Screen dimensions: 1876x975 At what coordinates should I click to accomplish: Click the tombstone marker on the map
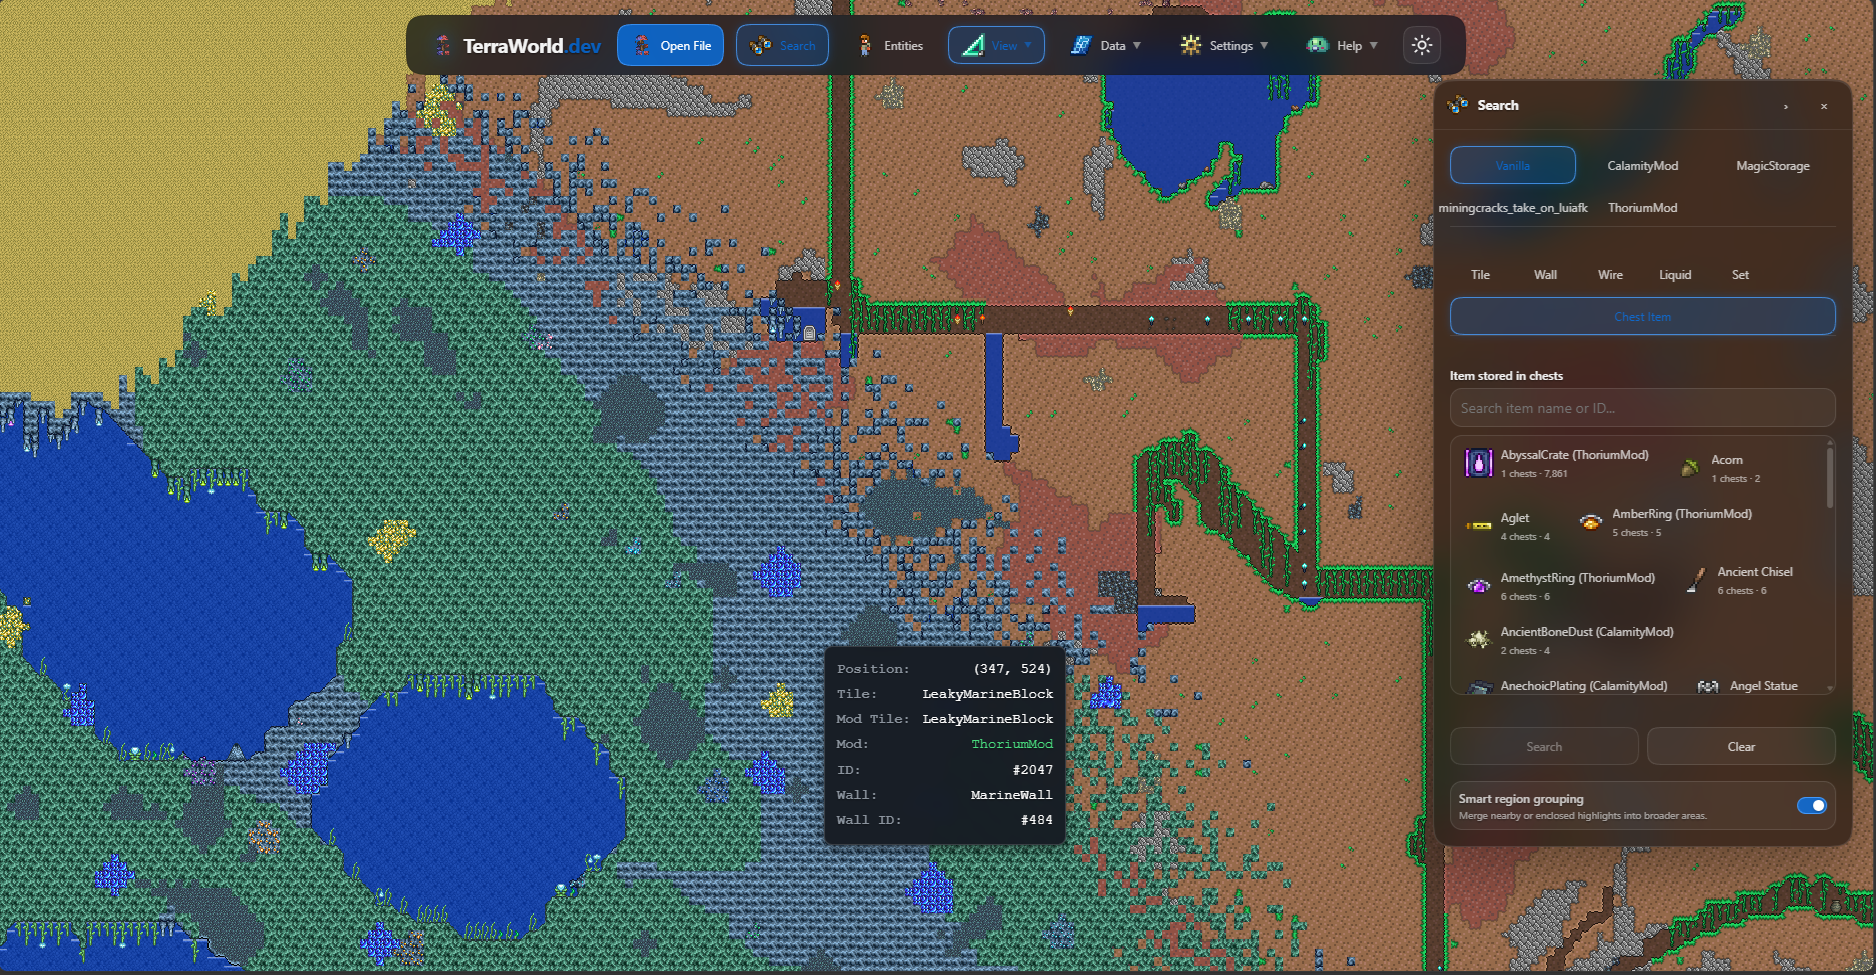click(809, 333)
